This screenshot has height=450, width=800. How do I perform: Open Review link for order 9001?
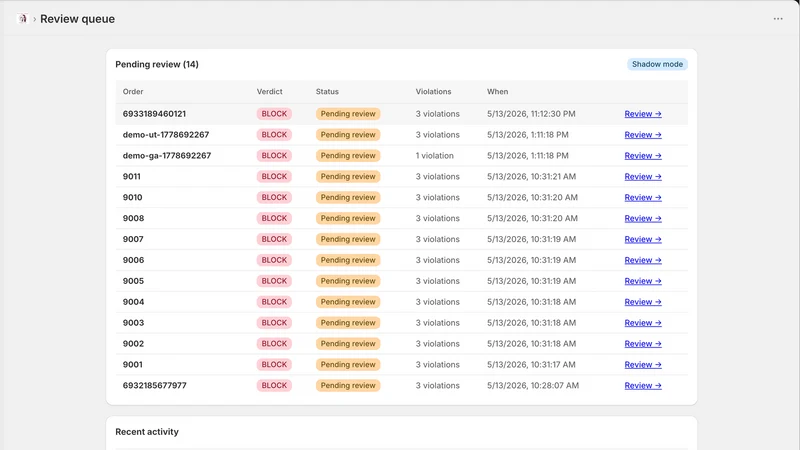point(643,365)
